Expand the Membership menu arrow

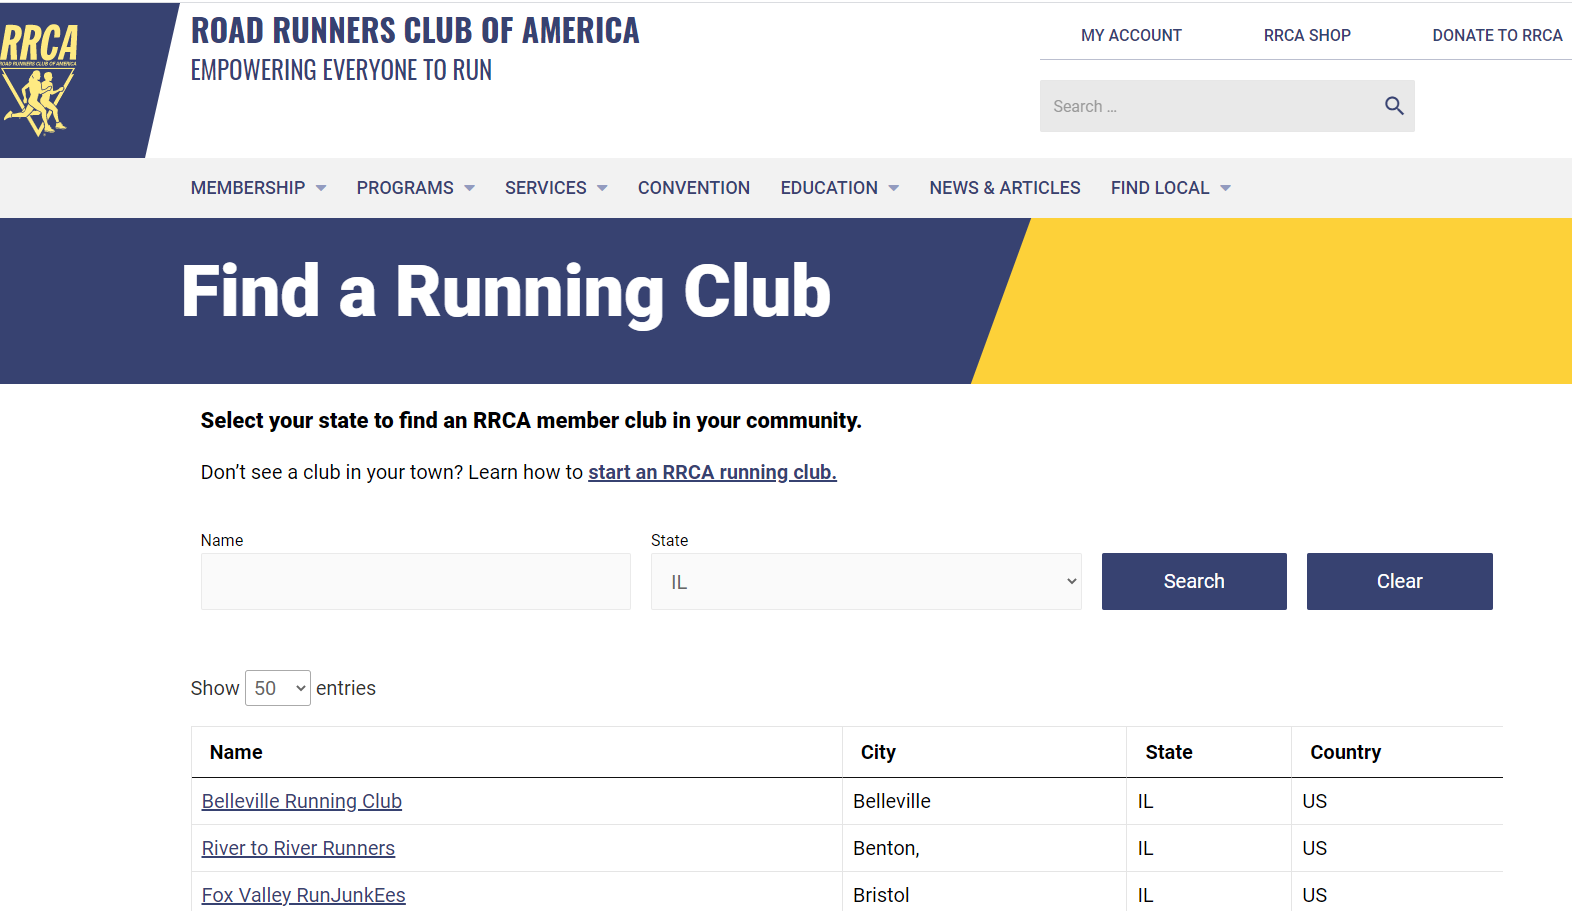point(321,188)
